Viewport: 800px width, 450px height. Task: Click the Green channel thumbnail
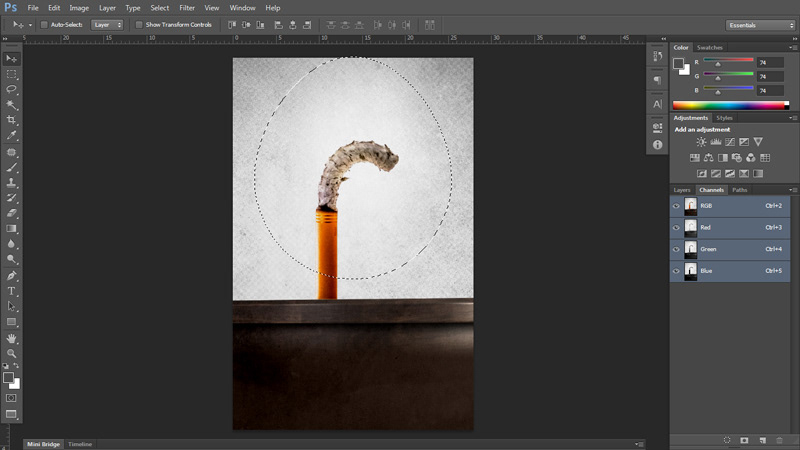tap(690, 249)
